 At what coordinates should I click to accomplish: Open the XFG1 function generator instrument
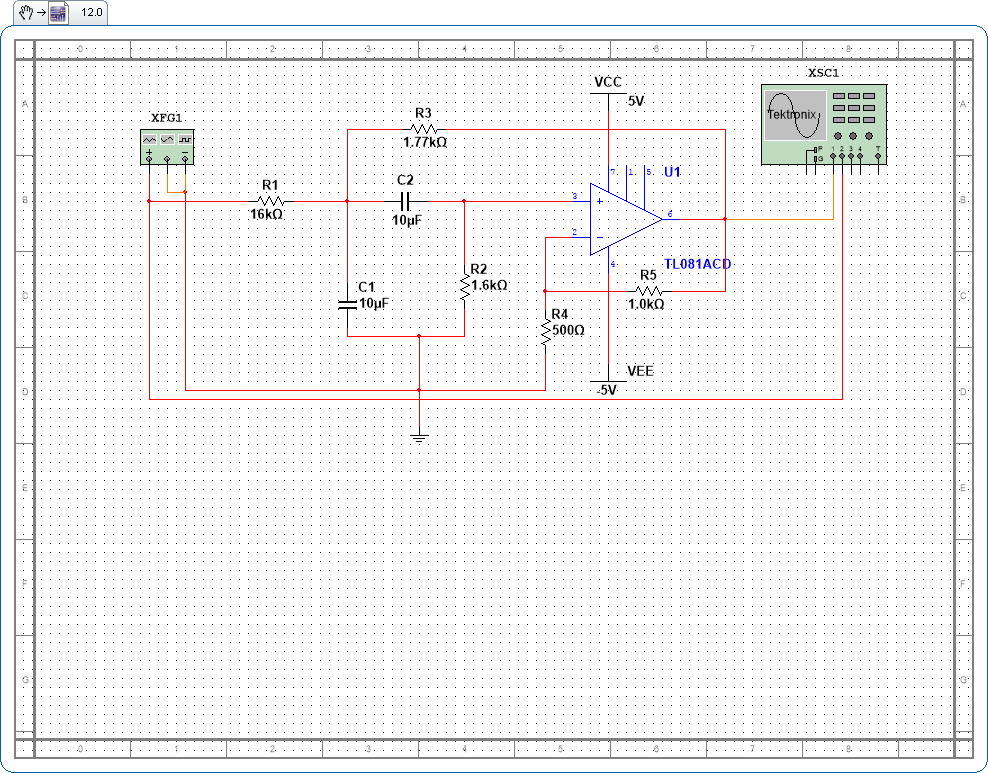pyautogui.click(x=167, y=145)
